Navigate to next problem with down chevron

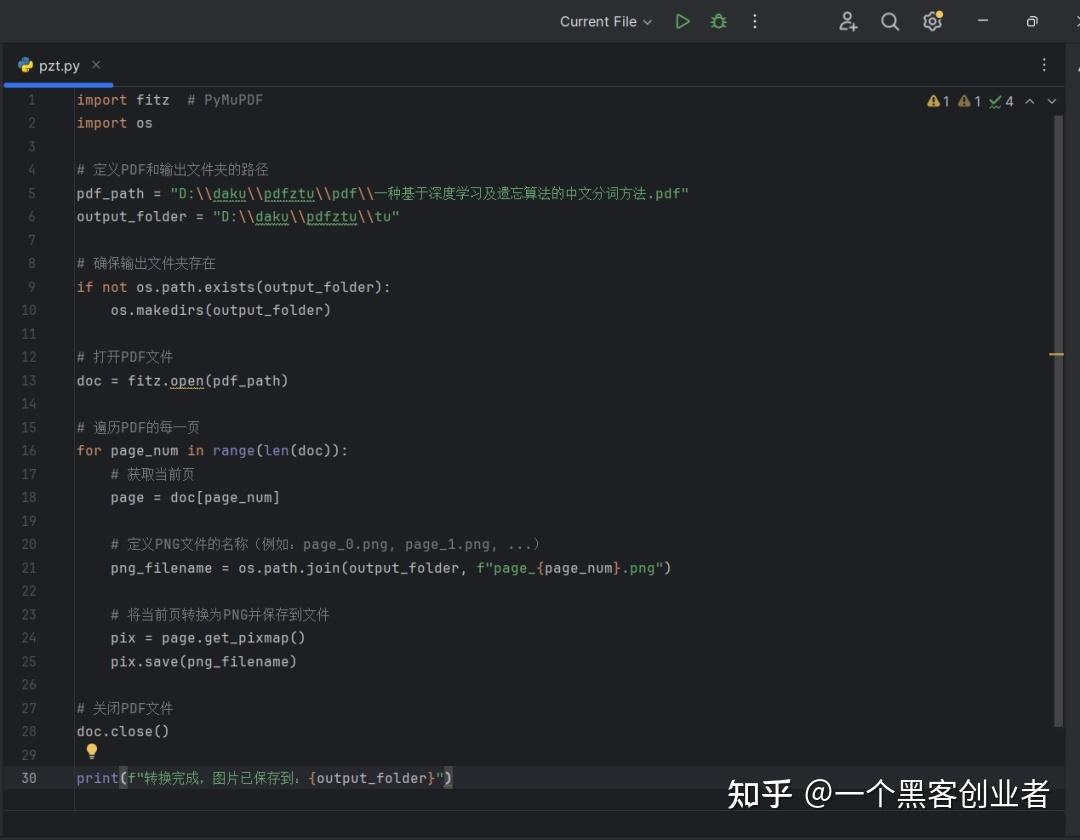[x=1051, y=100]
